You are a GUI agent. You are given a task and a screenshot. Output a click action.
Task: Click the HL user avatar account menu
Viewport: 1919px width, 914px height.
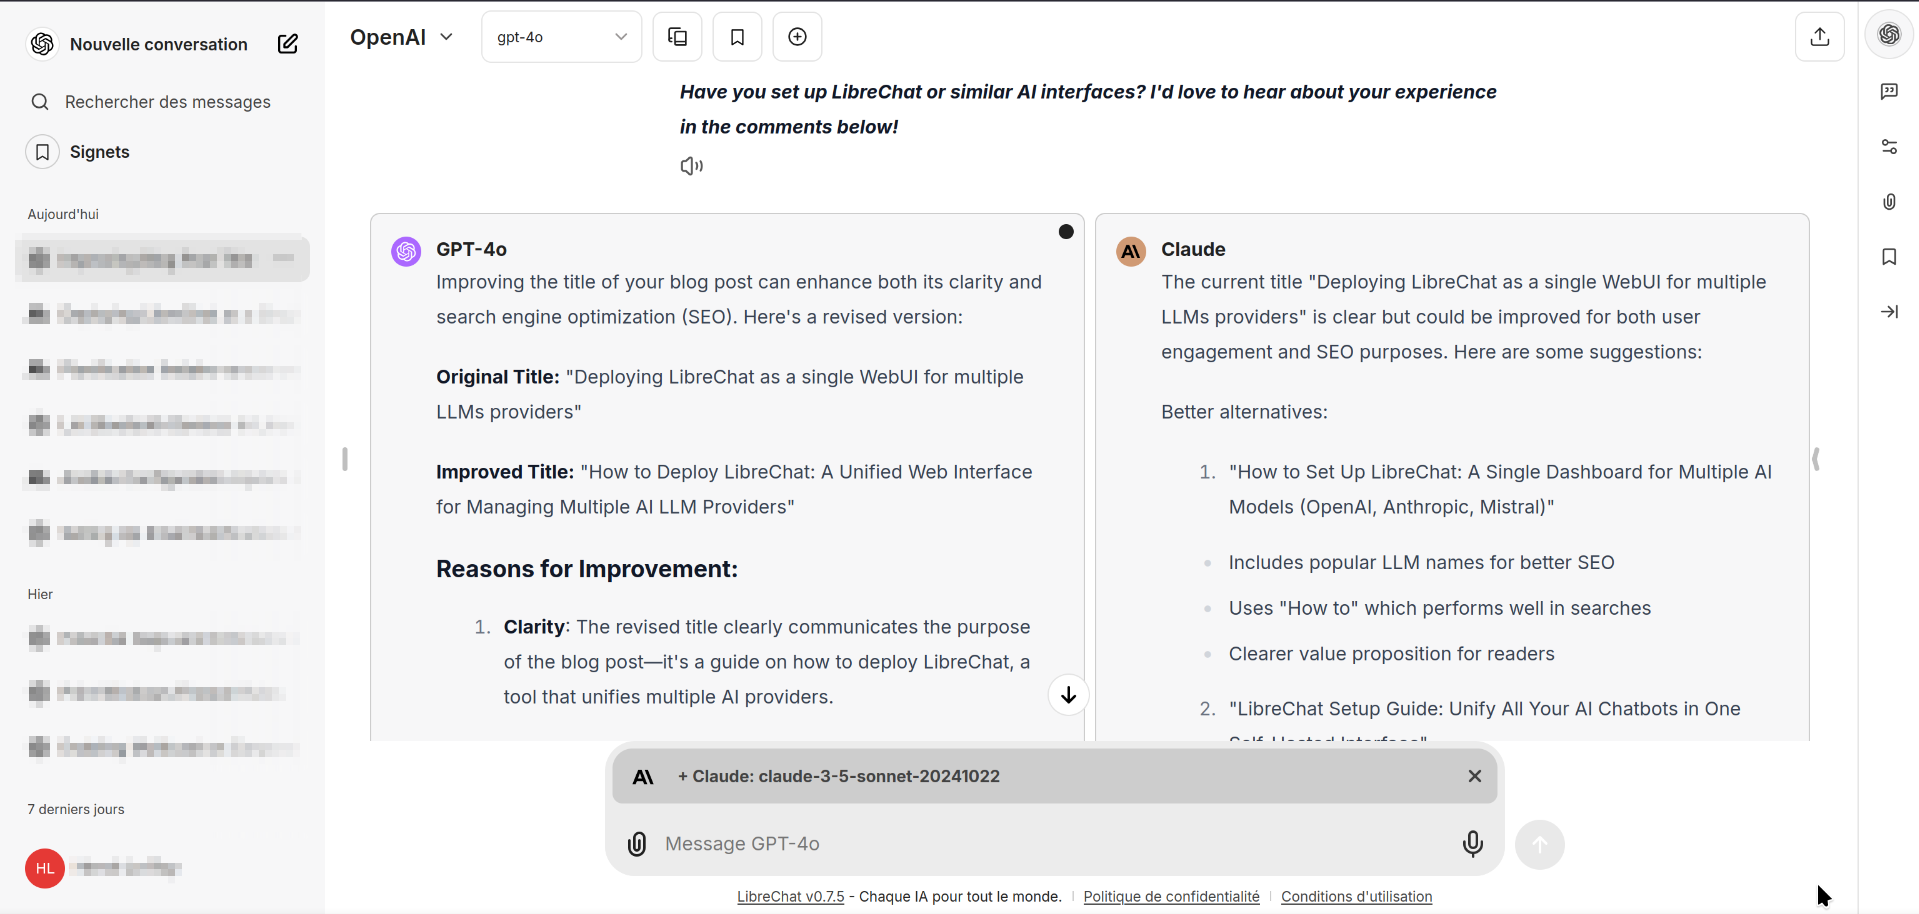point(45,868)
